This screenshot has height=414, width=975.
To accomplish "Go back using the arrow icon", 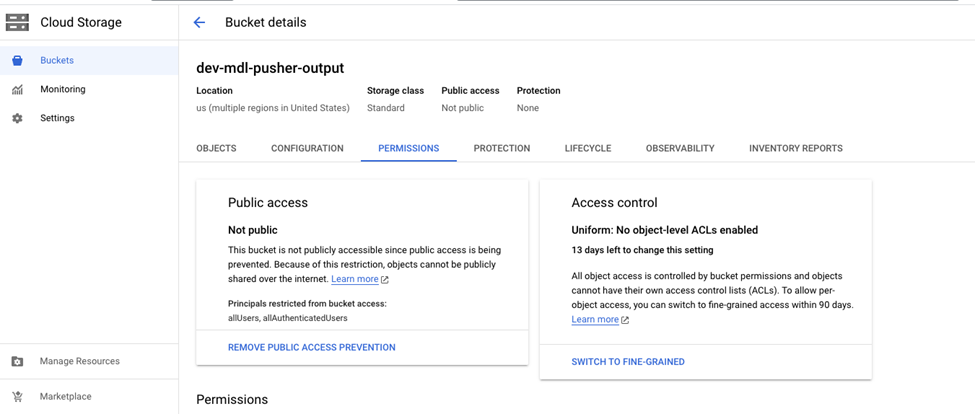I will [199, 23].
